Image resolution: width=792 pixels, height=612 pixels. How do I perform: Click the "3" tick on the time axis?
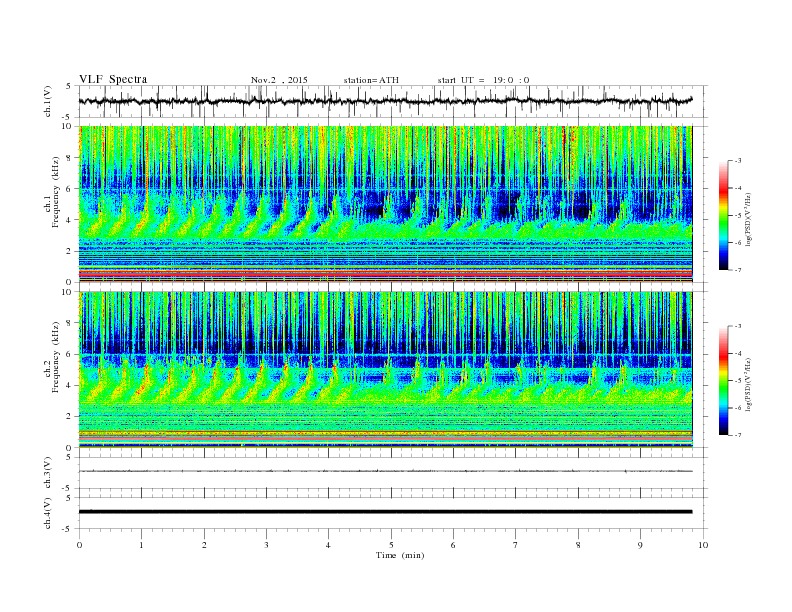[266, 545]
